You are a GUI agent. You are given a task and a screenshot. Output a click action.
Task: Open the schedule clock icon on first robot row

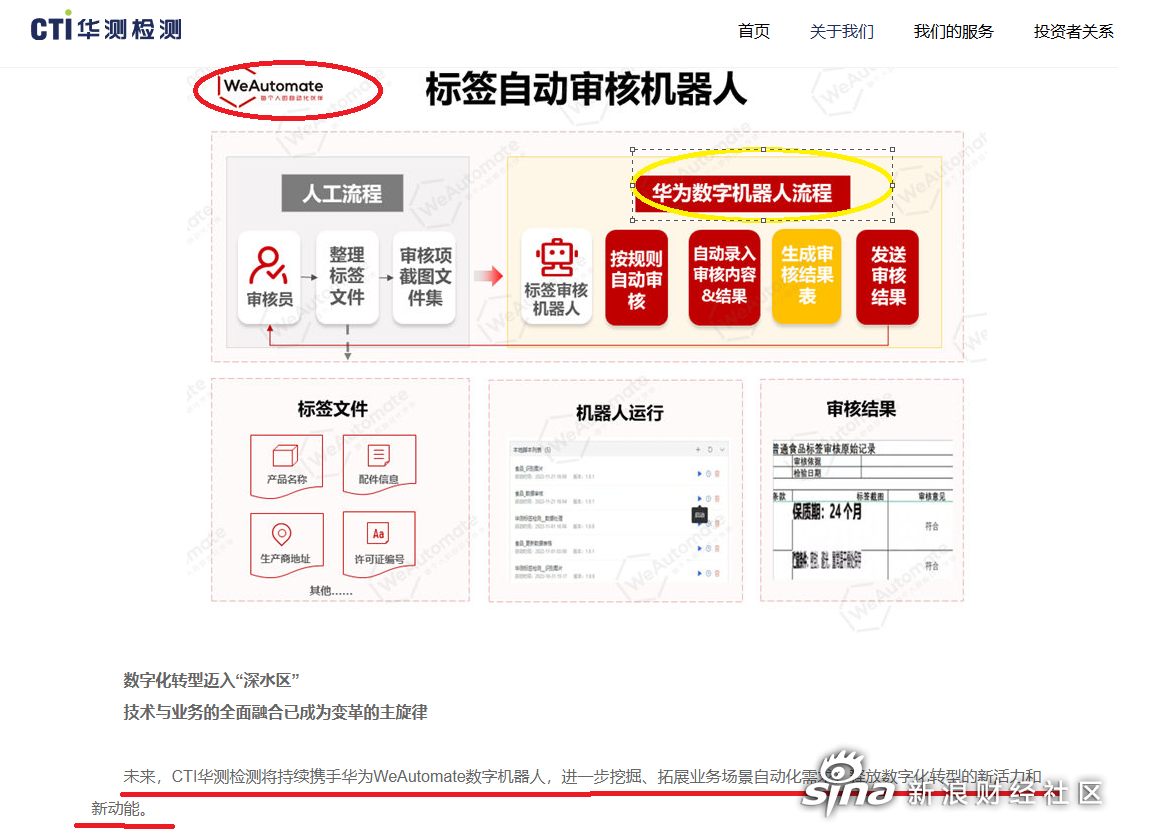pyautogui.click(x=708, y=473)
